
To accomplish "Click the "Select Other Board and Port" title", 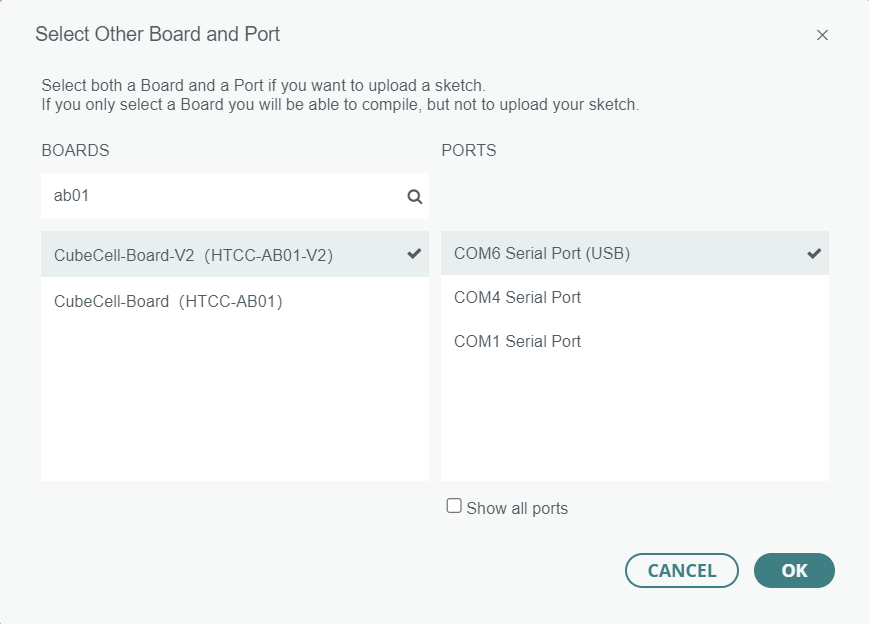I will (157, 35).
